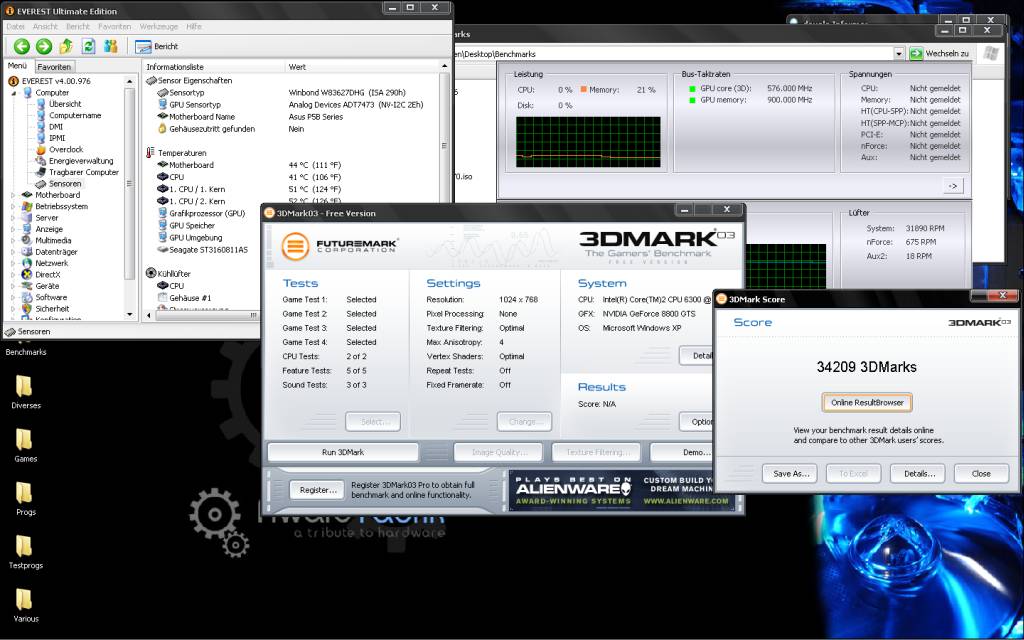Expand the Software tree node

14,297
